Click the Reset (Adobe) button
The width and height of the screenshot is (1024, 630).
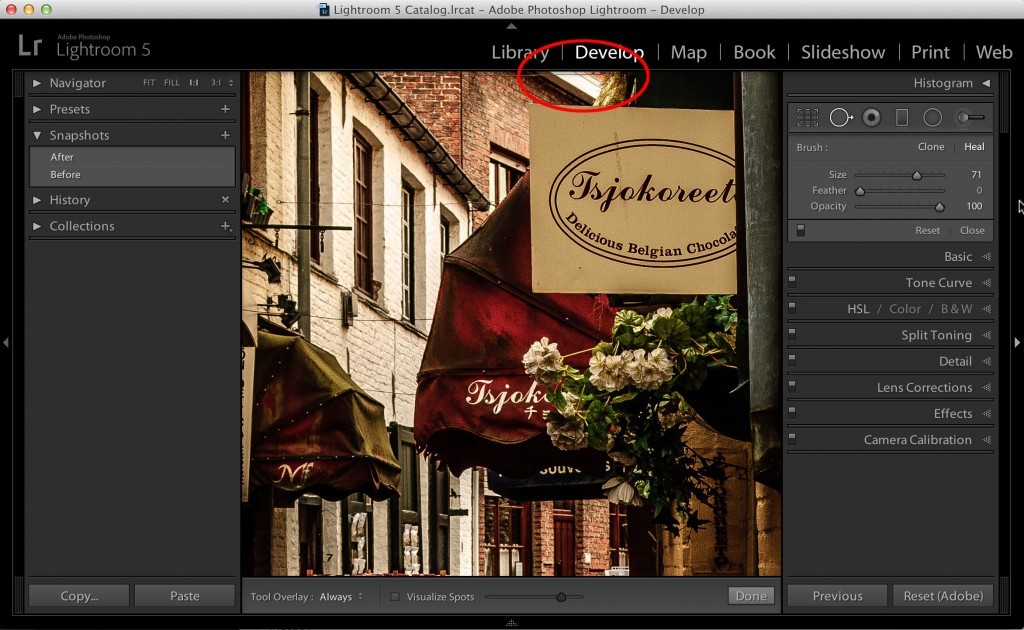click(x=943, y=596)
